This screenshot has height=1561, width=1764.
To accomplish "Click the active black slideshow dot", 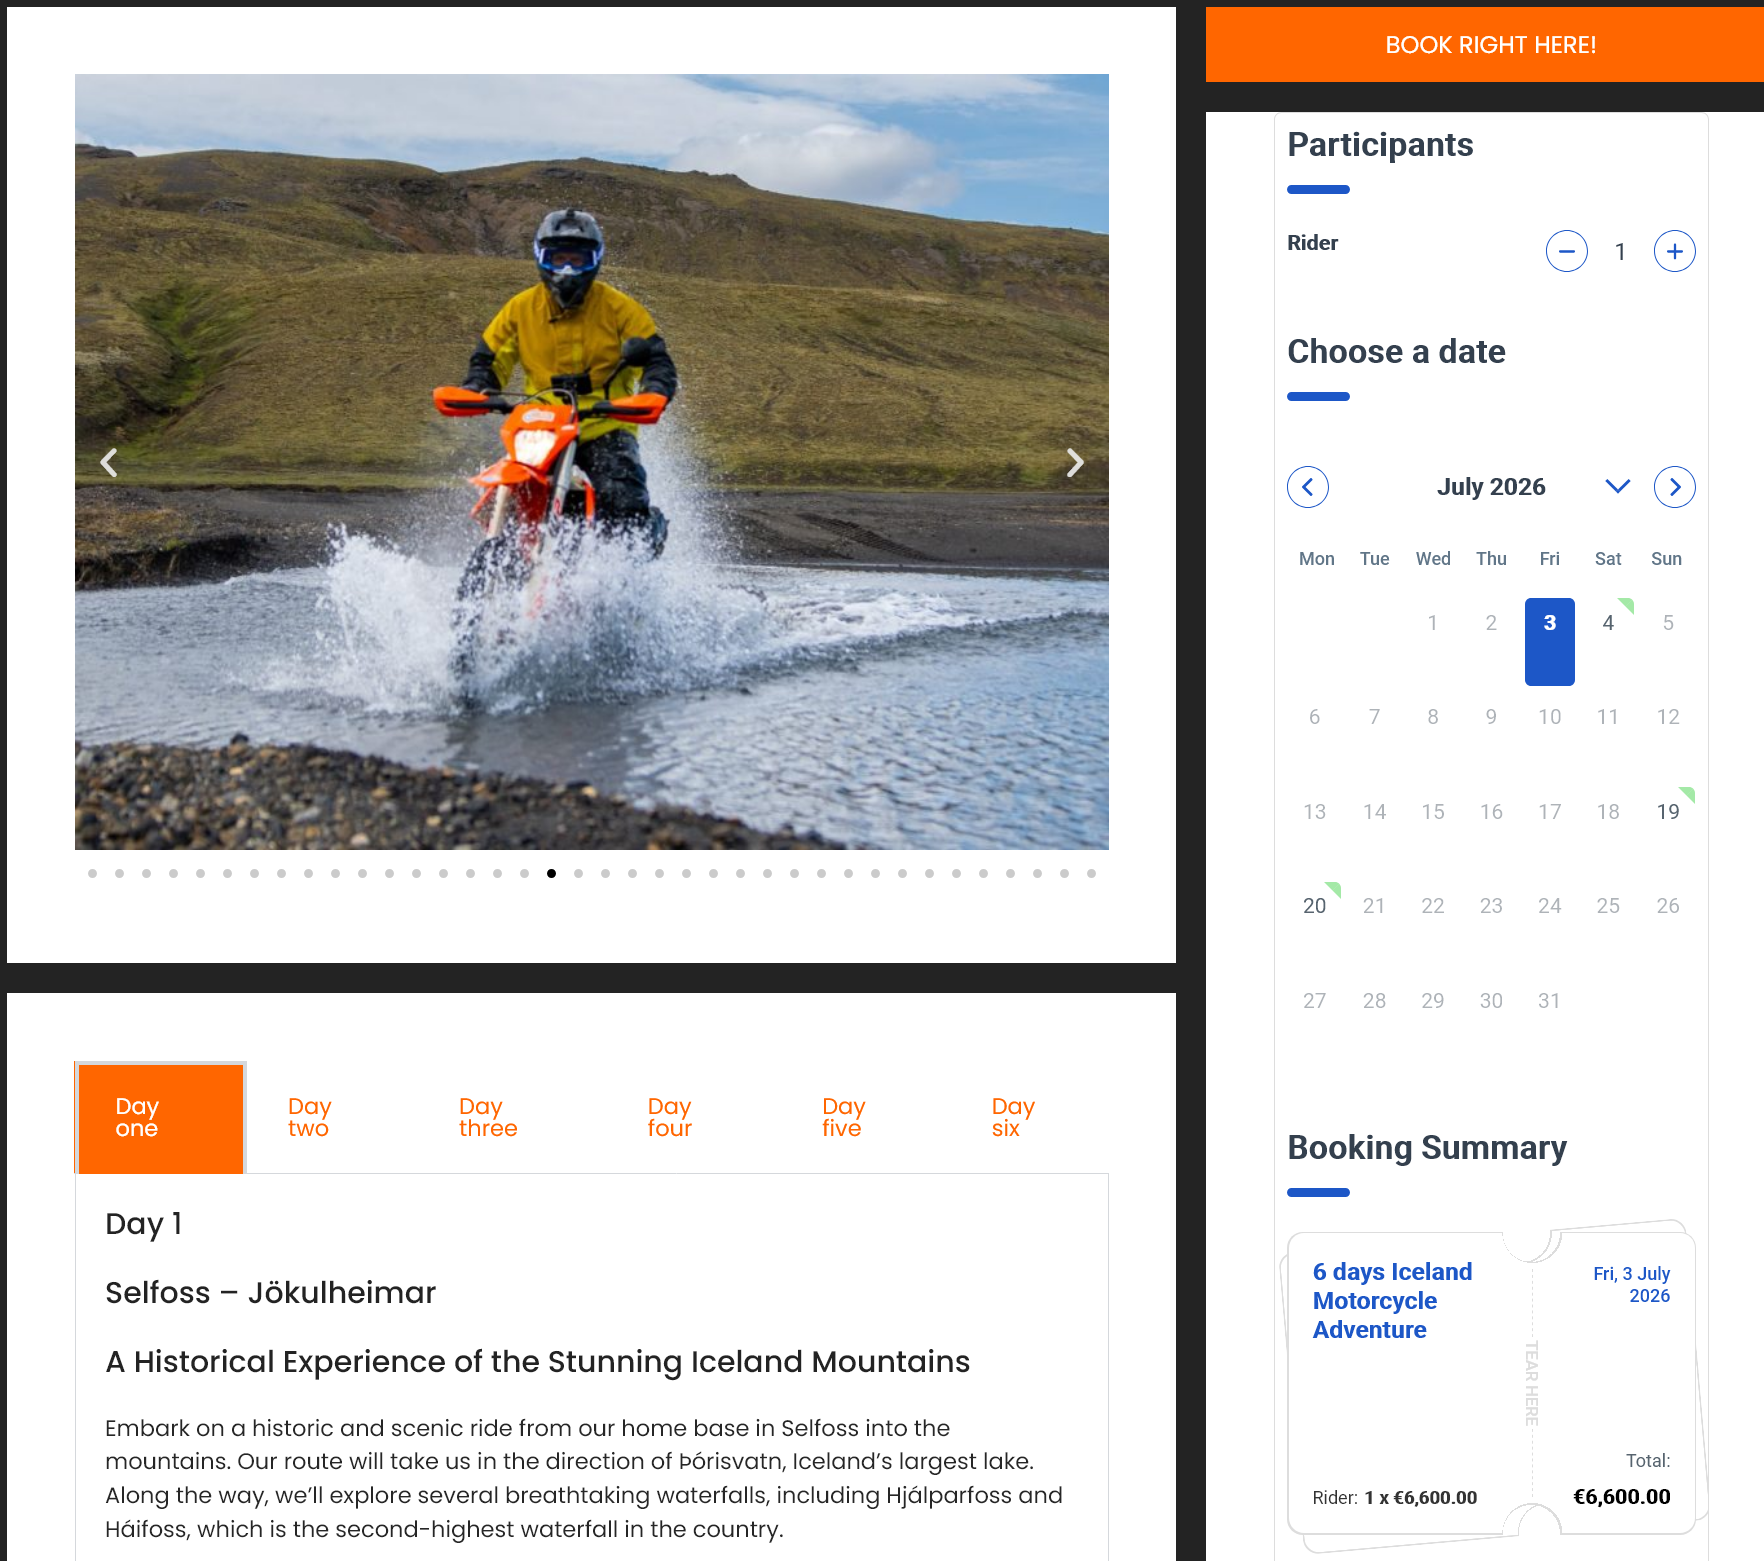I will tap(551, 874).
